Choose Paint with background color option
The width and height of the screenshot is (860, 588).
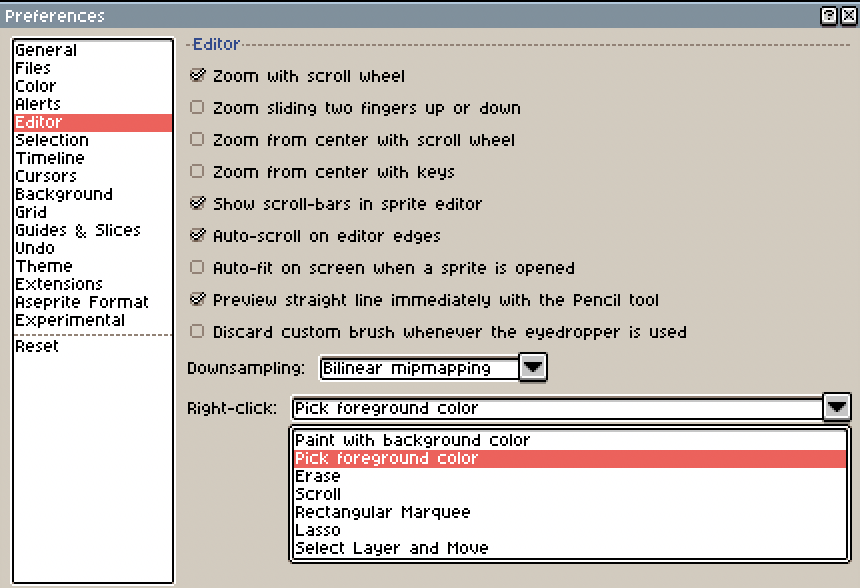click(x=412, y=440)
